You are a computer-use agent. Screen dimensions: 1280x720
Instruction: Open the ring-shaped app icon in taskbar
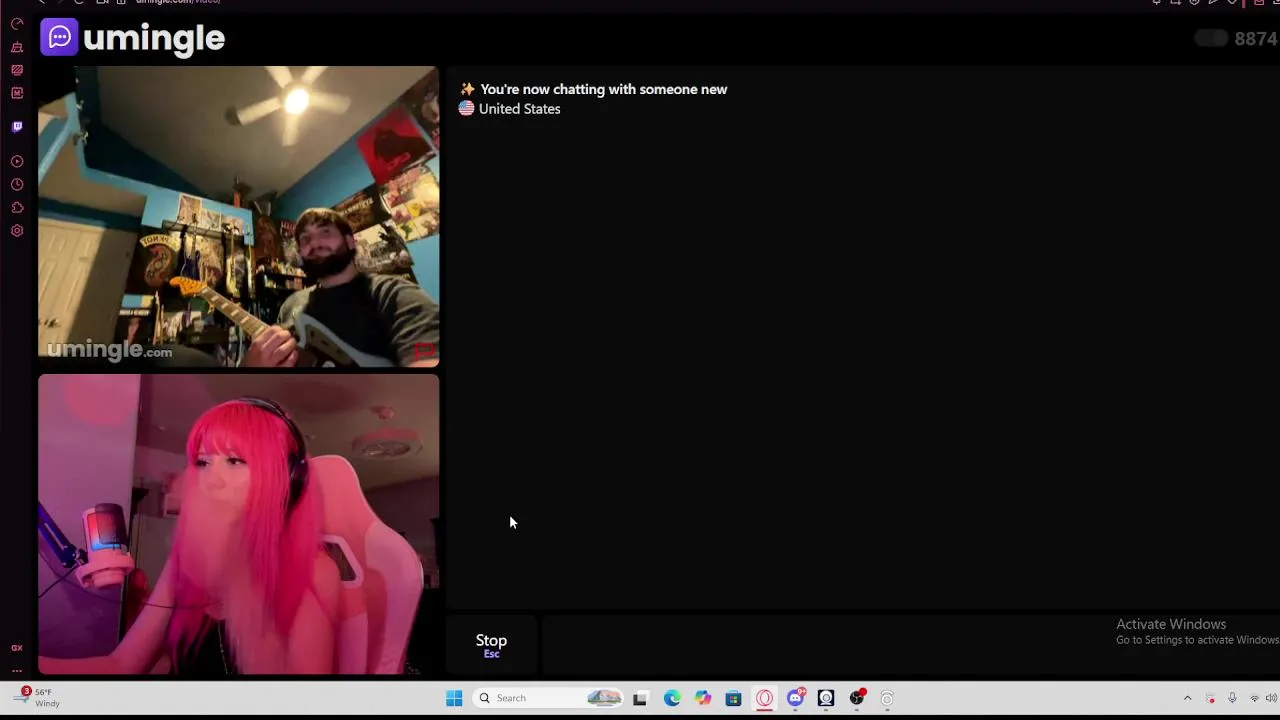pos(887,698)
